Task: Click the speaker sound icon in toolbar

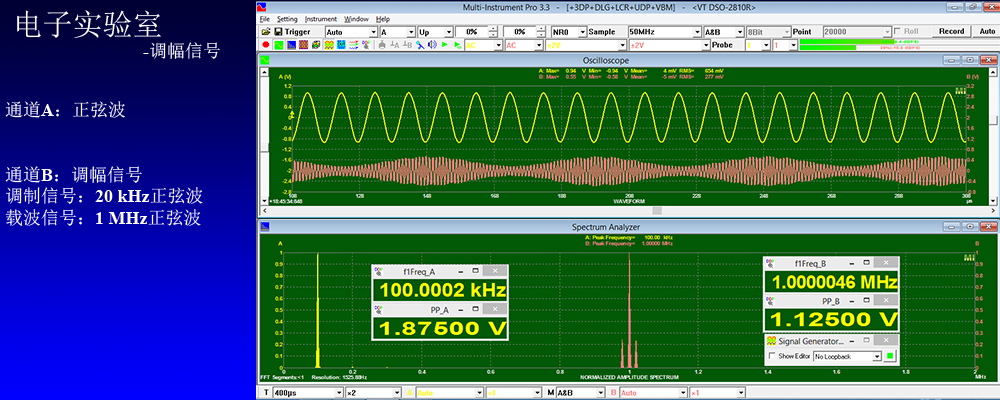Action: [432, 45]
